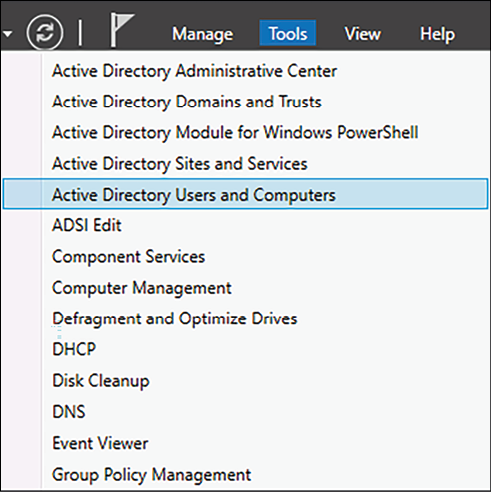Open the View menu
Viewport: 491px width, 492px height.
(362, 34)
